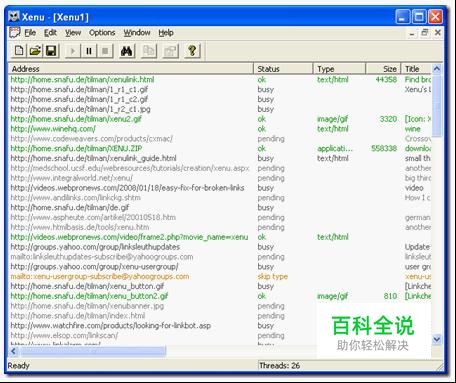456x383 pixels.
Task: Sort by the Status column header
Action: [283, 69]
